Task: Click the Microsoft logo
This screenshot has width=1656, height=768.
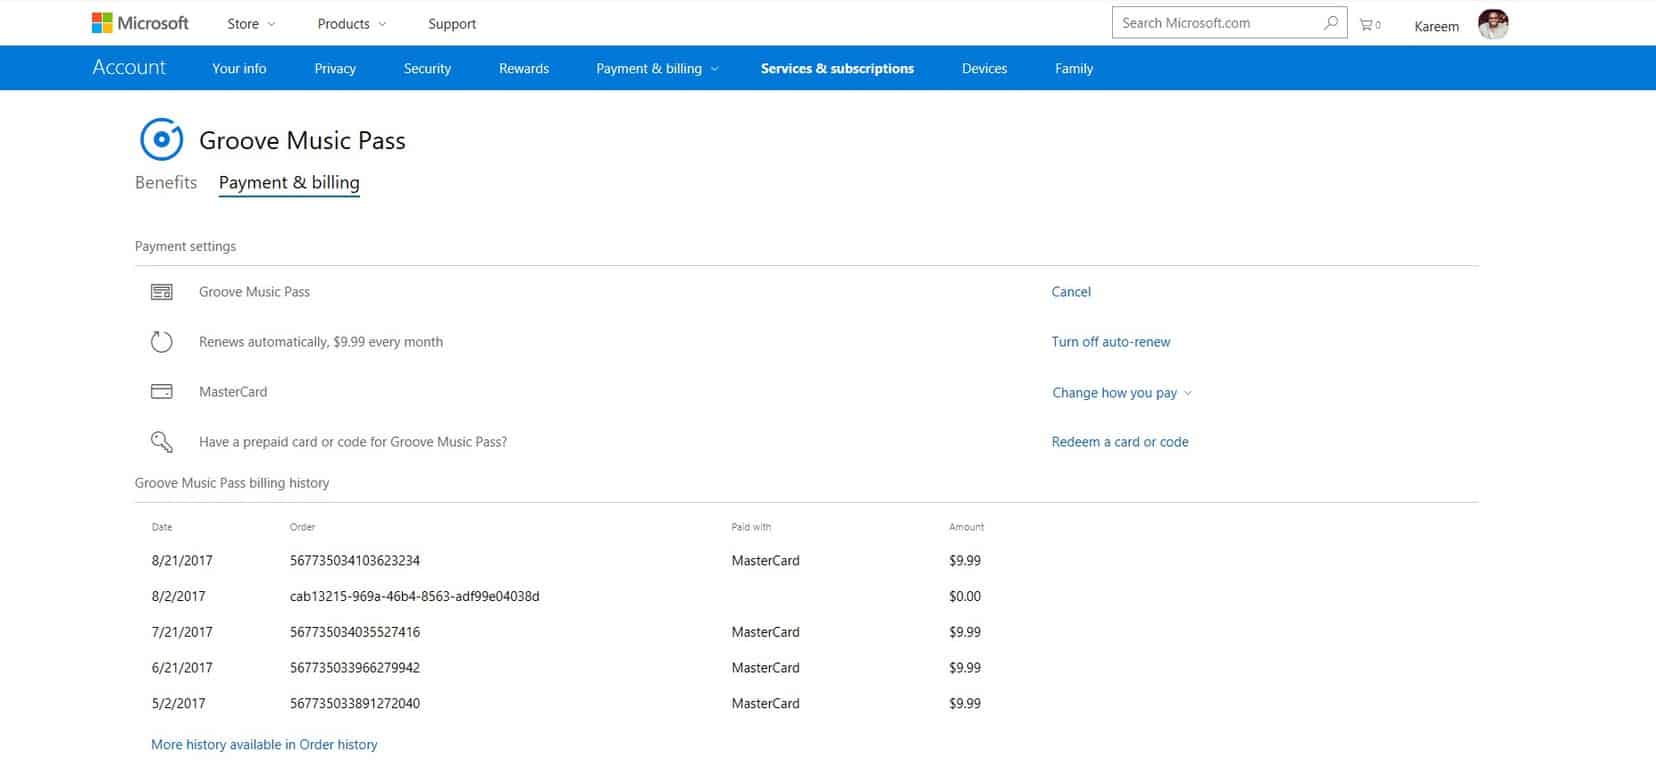Action: [x=140, y=23]
